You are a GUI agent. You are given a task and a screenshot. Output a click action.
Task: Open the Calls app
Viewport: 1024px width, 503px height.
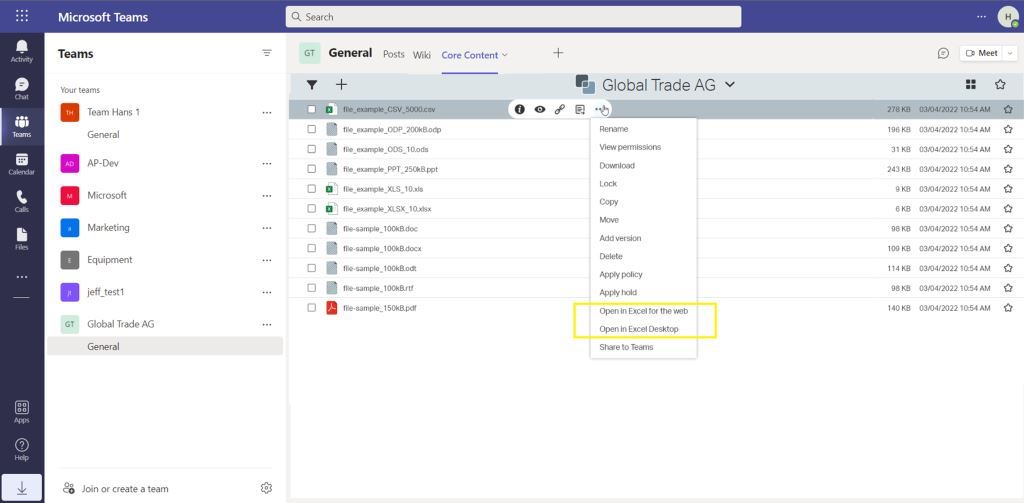click(22, 202)
